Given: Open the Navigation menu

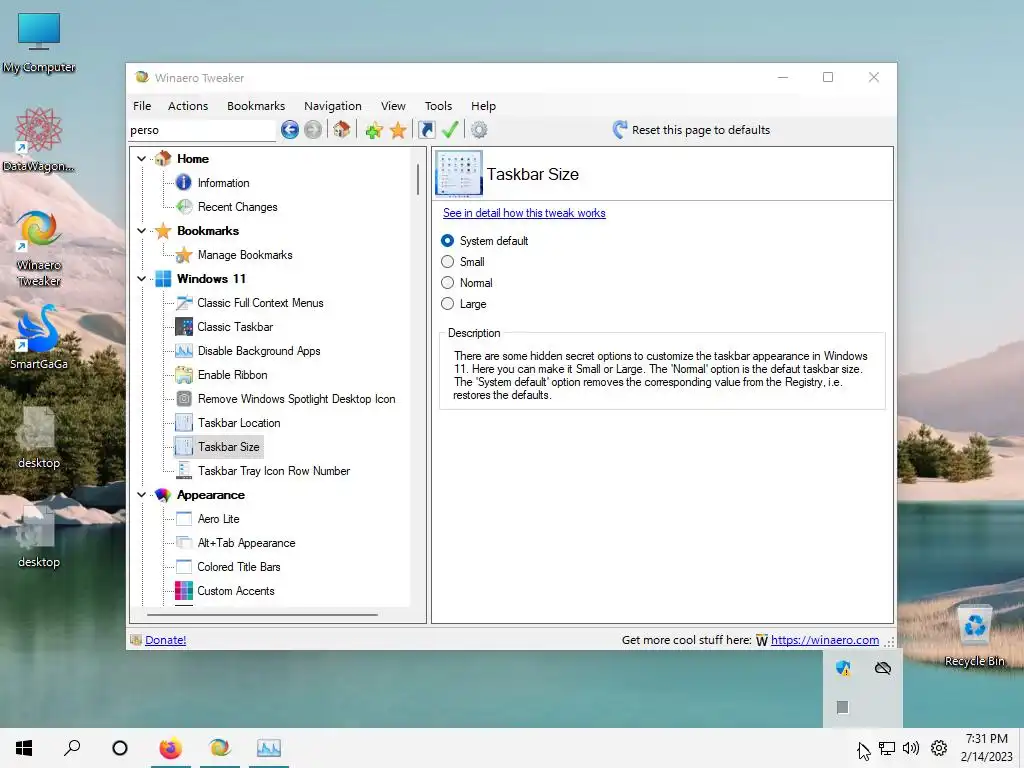Looking at the screenshot, I should click(x=332, y=106).
